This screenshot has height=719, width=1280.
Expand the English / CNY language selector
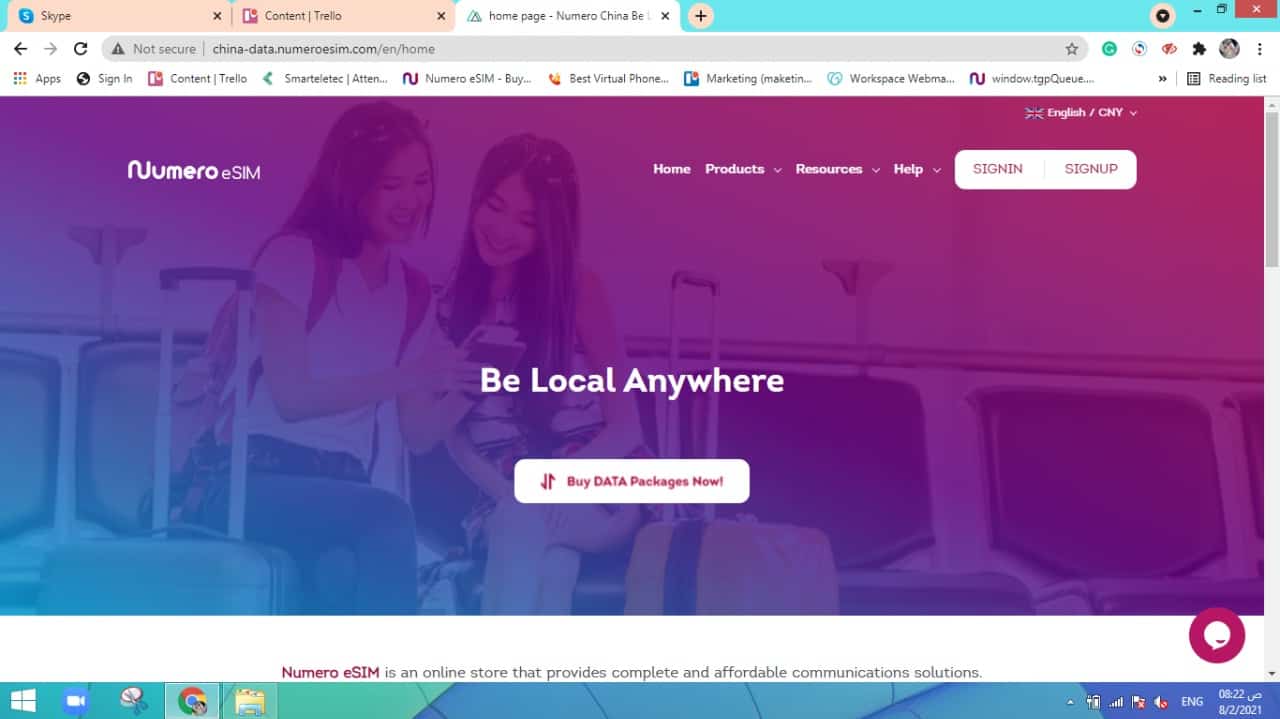[1081, 113]
